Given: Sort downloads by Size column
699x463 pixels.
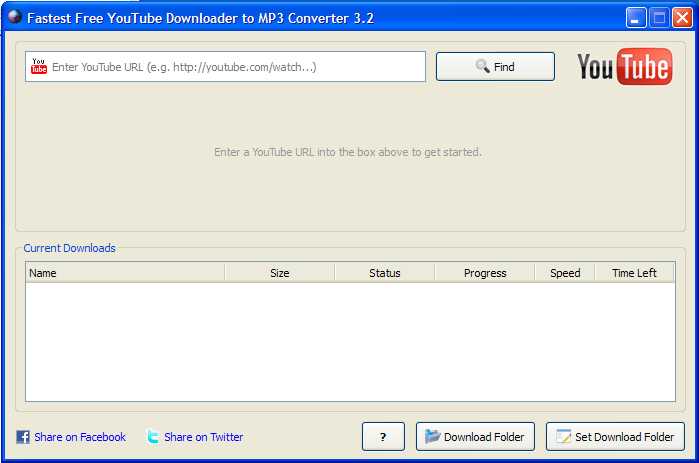Looking at the screenshot, I should click(x=280, y=273).
